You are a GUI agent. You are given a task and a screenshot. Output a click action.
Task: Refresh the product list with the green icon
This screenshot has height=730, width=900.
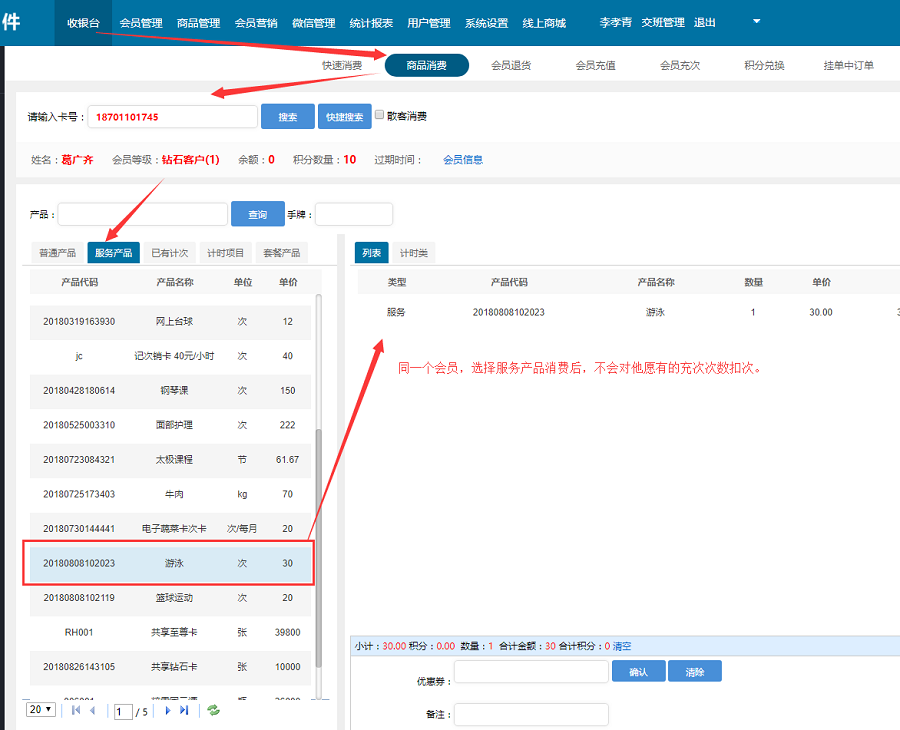212,711
